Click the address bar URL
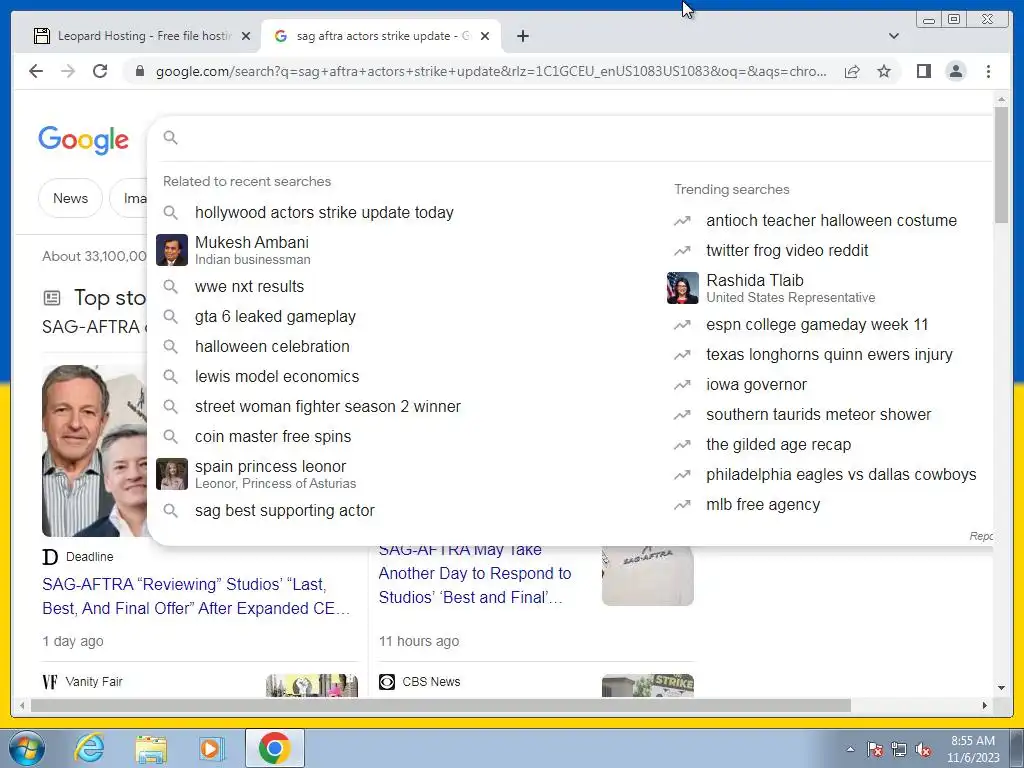 click(491, 71)
